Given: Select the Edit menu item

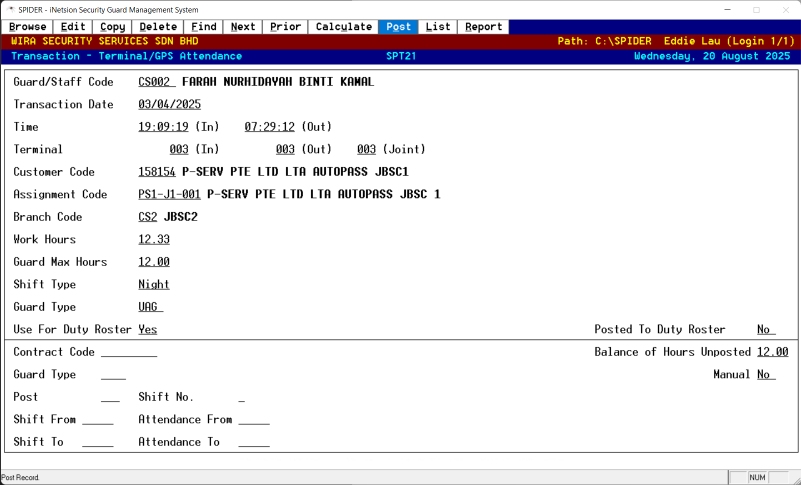Looking at the screenshot, I should pos(73,27).
